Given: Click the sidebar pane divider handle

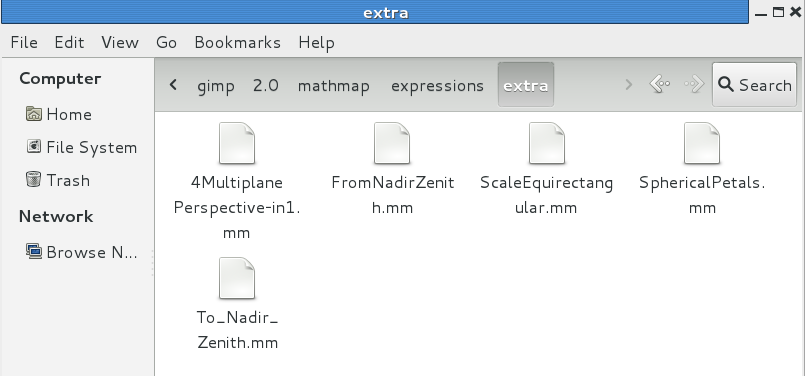Looking at the screenshot, I should coord(153,263).
